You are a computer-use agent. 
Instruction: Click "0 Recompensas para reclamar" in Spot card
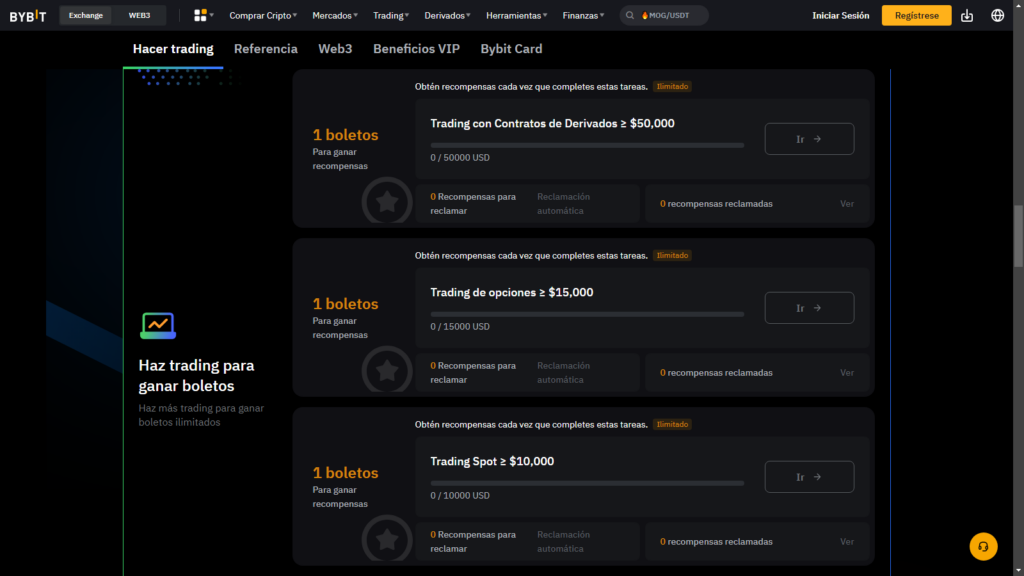click(x=473, y=541)
